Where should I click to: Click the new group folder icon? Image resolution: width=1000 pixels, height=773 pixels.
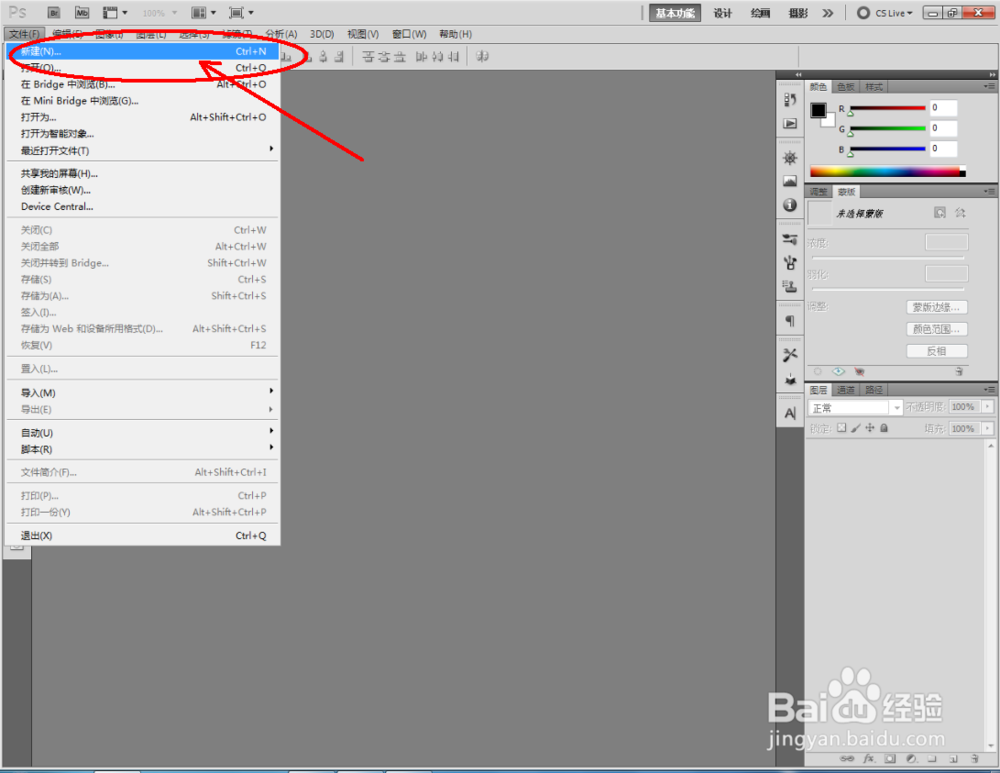click(x=932, y=759)
